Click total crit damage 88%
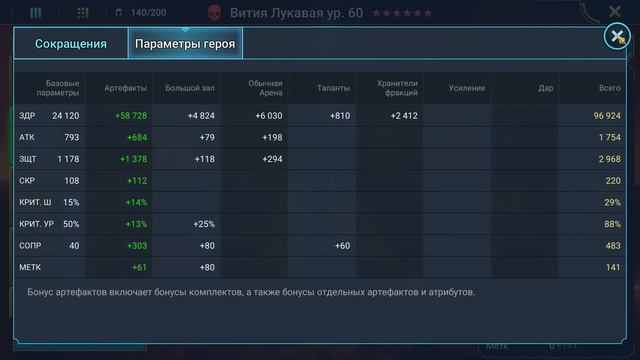Viewport: 640px width, 360px height. [x=612, y=224]
